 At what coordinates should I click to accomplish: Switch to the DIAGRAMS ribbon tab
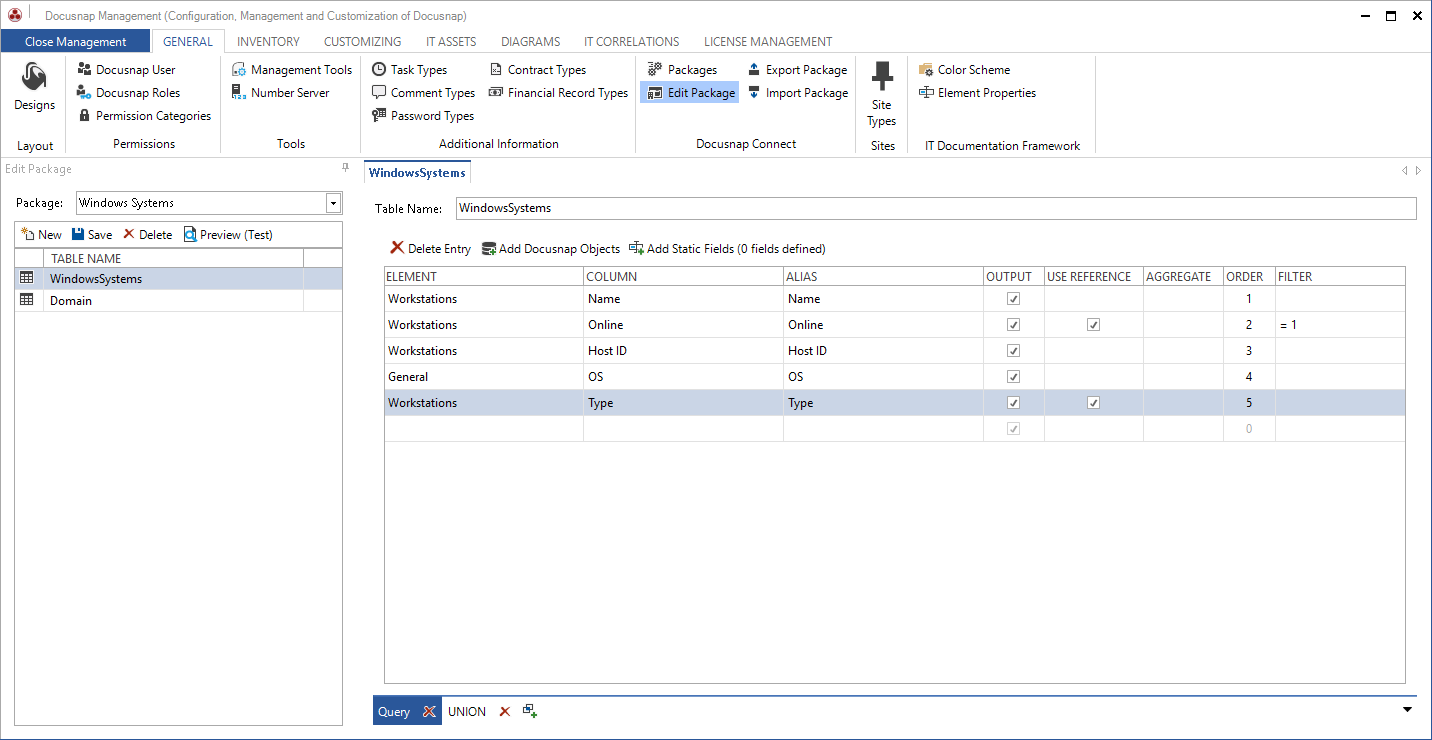530,42
